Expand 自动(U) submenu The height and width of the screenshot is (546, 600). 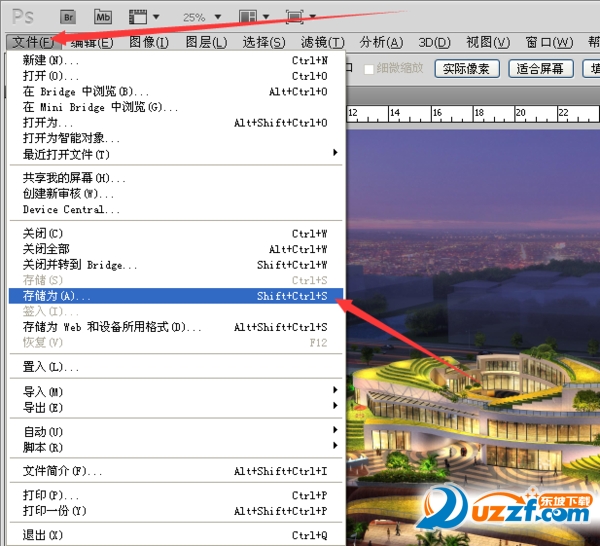click(x=176, y=432)
